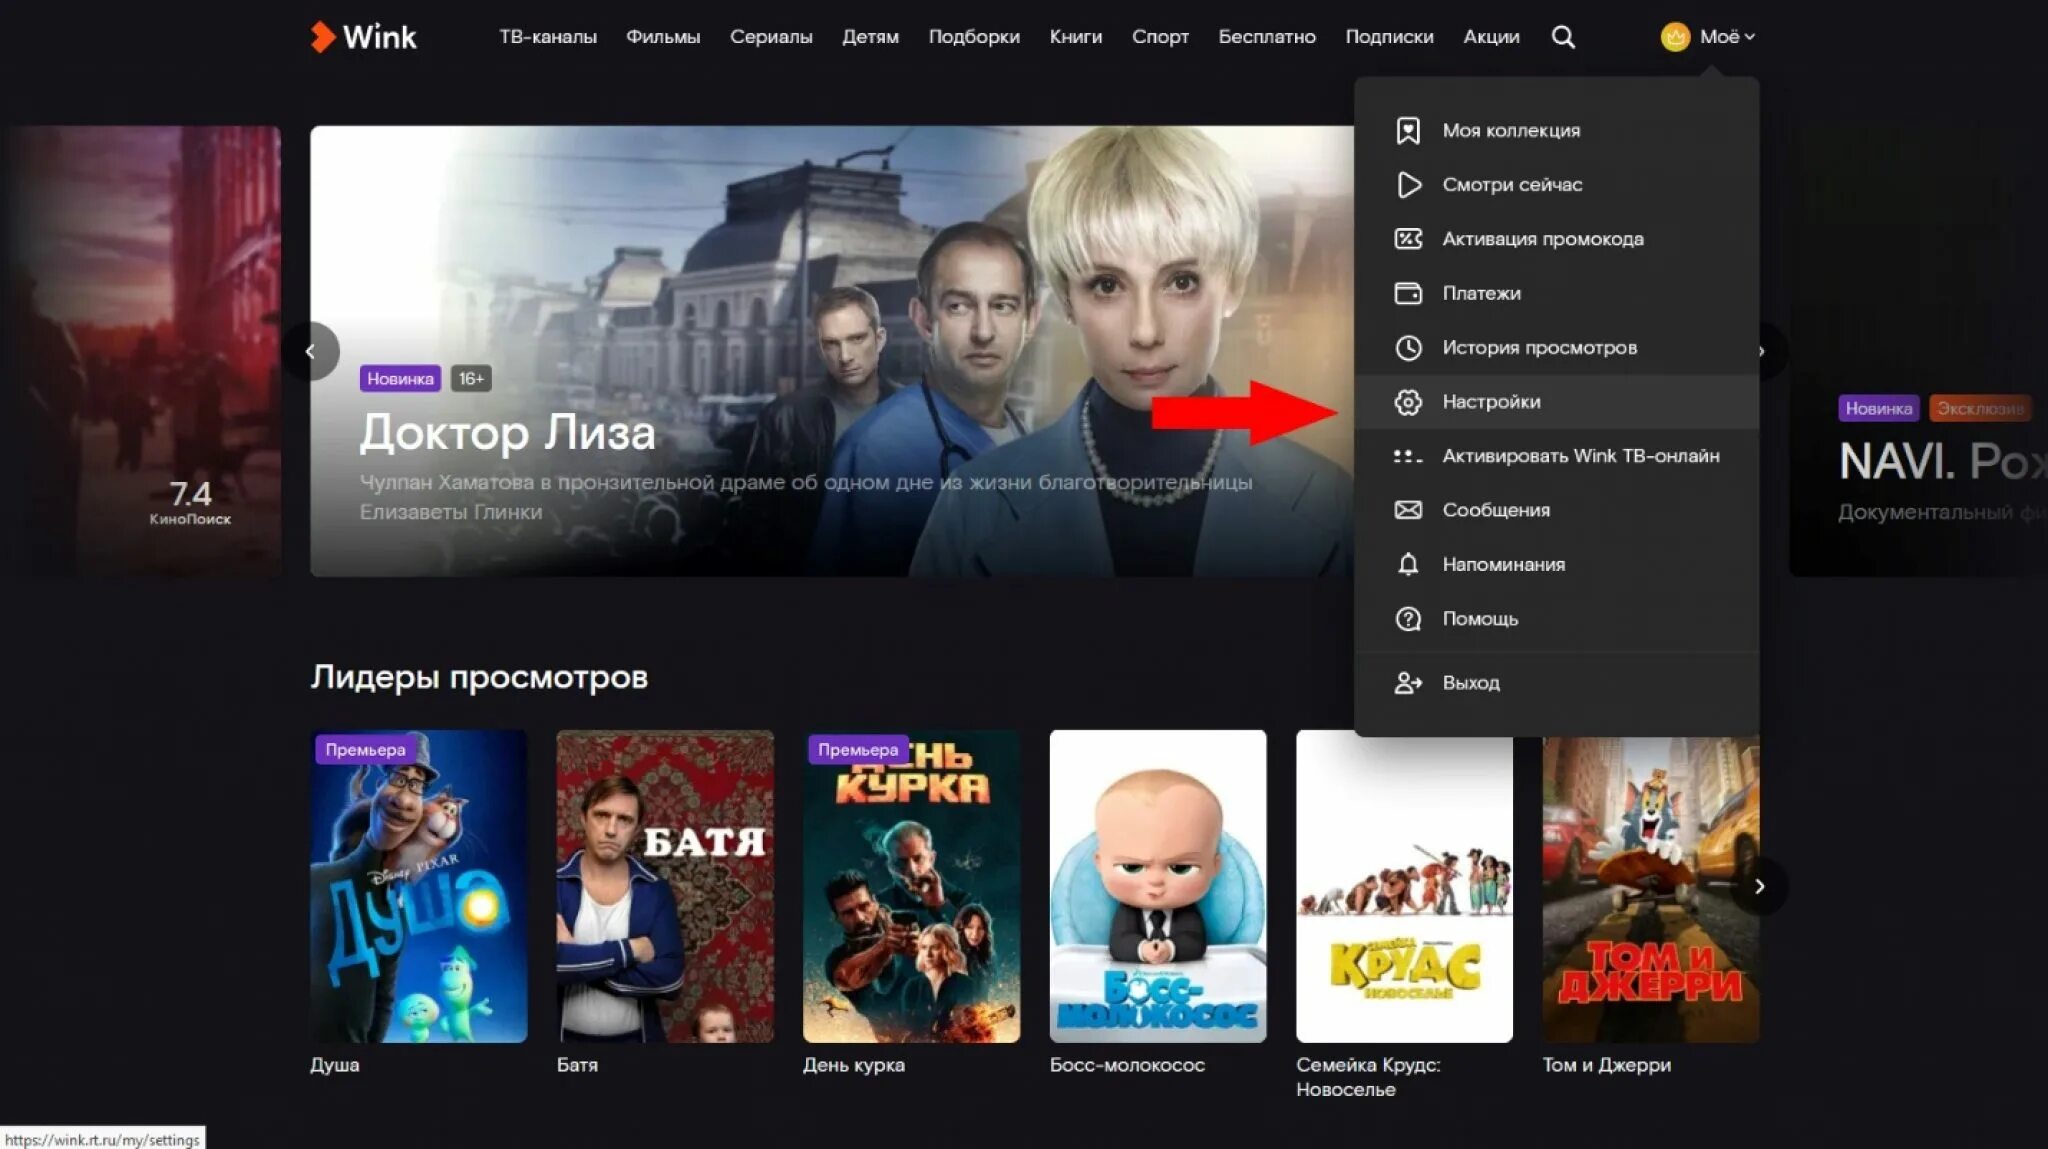The height and width of the screenshot is (1149, 2048).
Task: Click the День курка title text
Action: 854,1065
